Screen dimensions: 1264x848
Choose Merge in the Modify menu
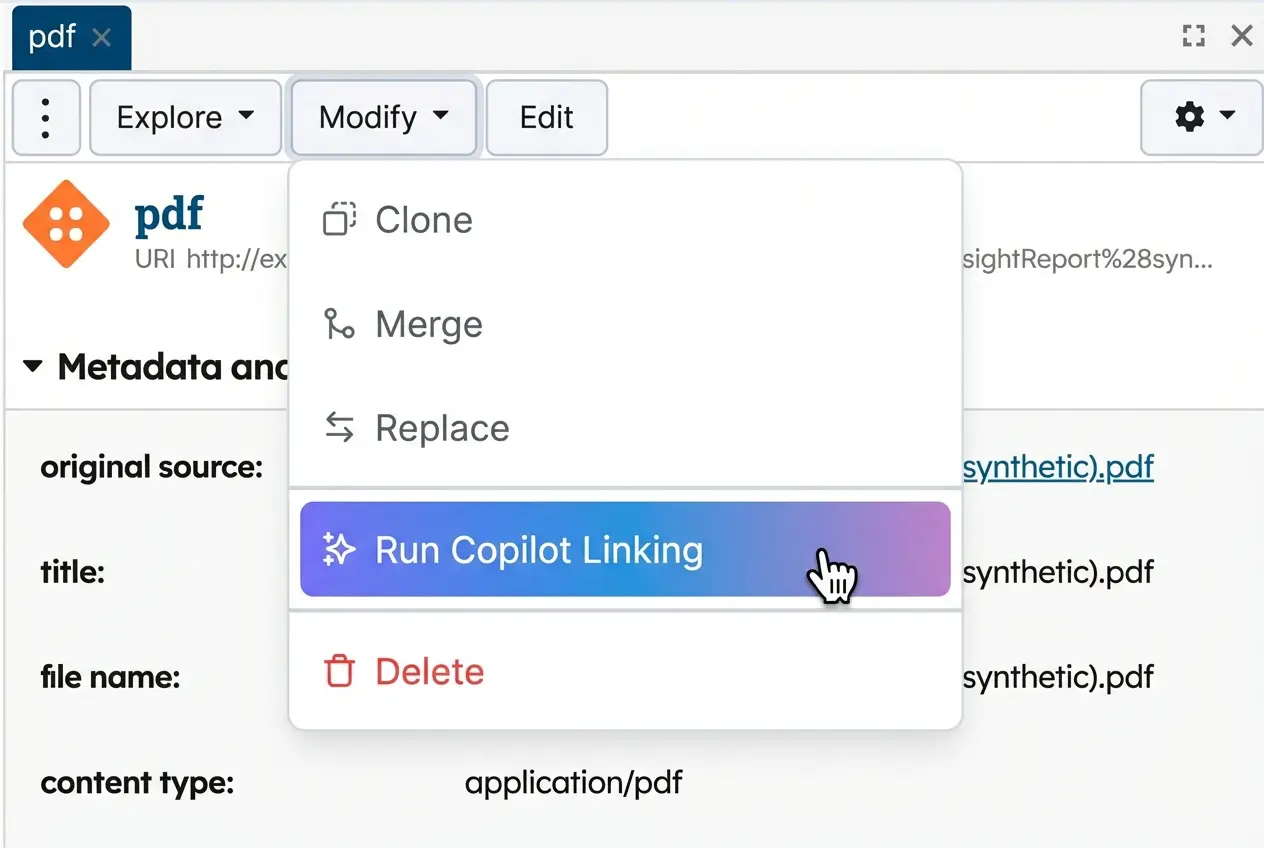click(x=428, y=324)
